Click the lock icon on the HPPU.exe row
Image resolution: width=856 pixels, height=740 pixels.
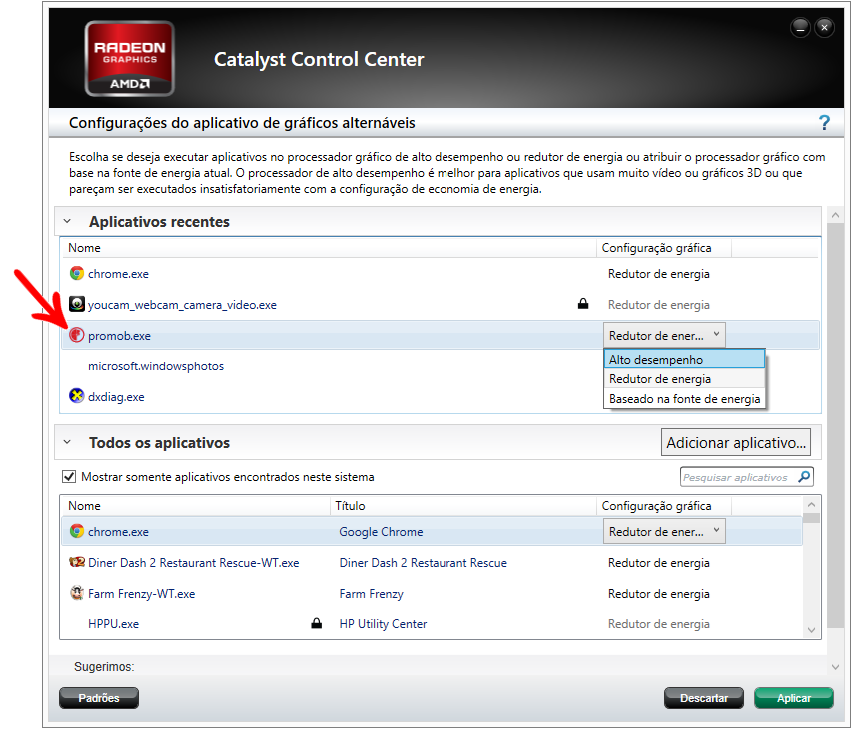317,623
